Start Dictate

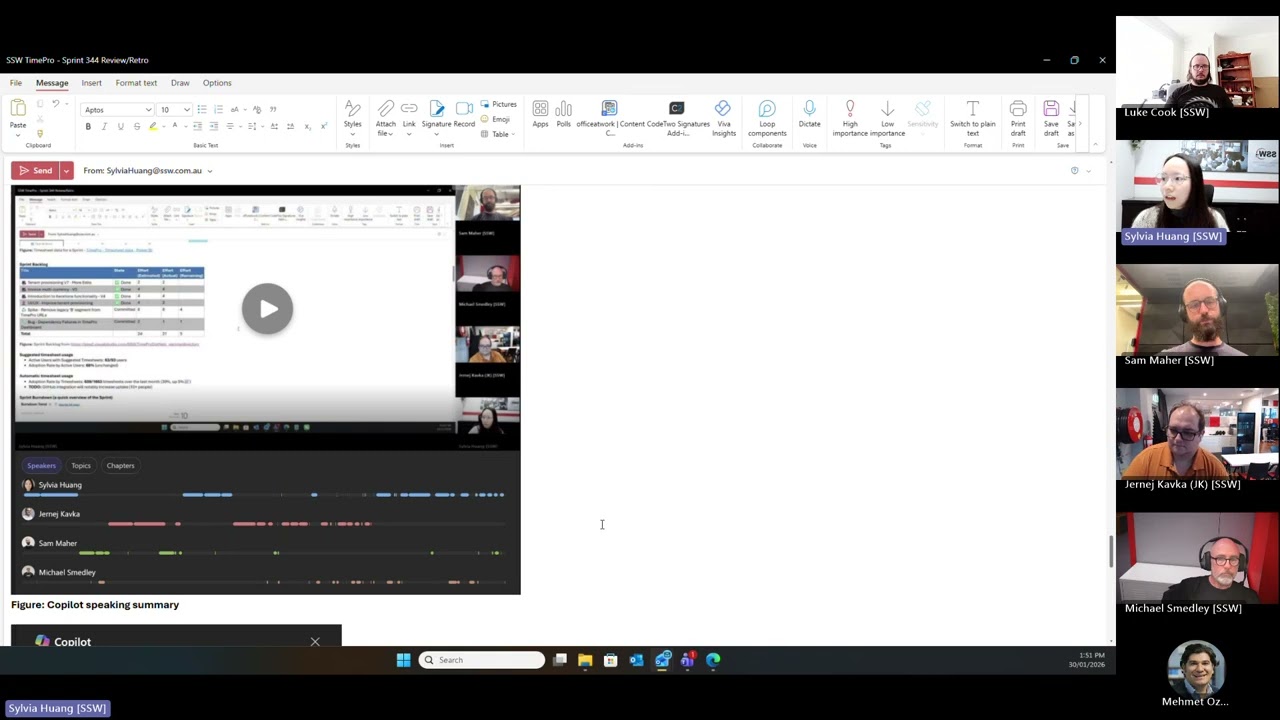point(809,115)
